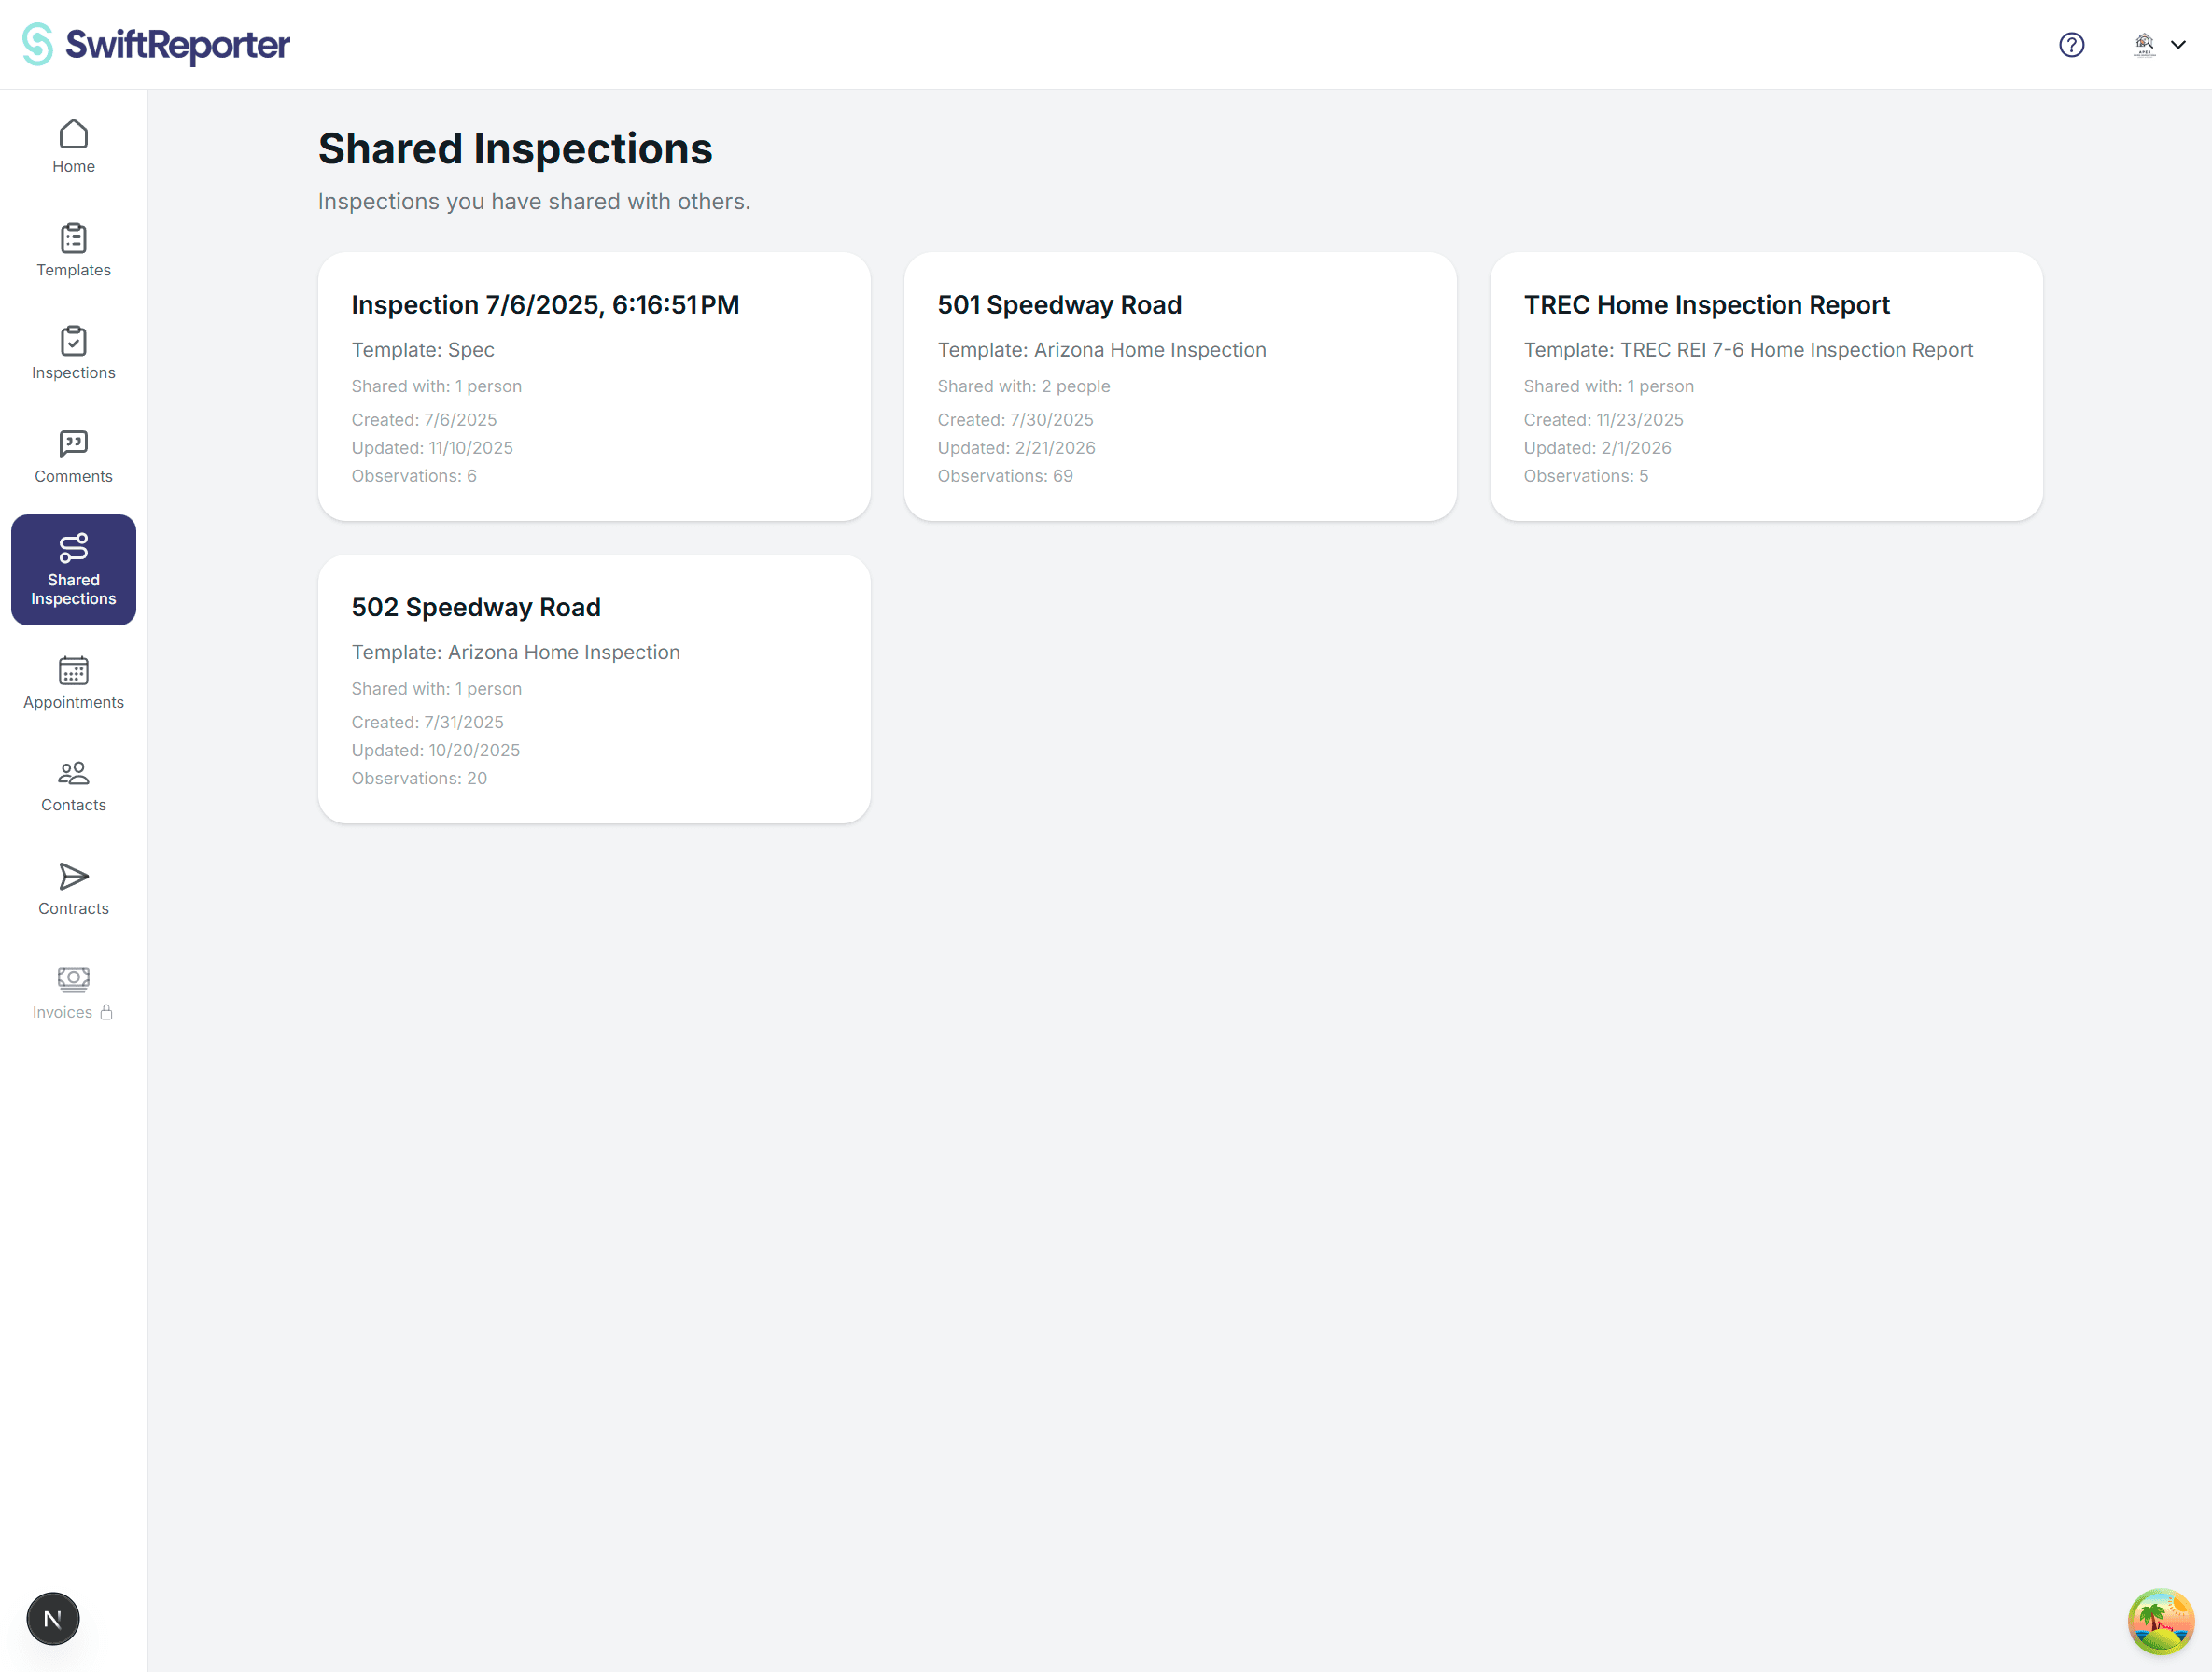Open Inspections checklist icon
Viewport: 2212px width, 1672px height.
click(74, 341)
